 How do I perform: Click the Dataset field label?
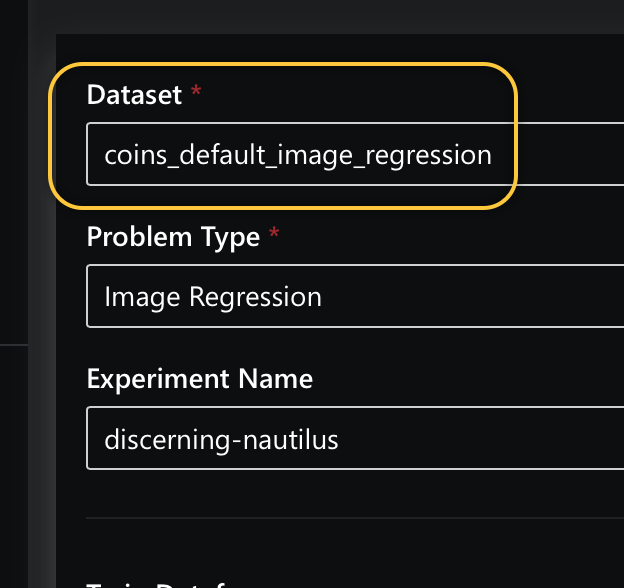[134, 95]
